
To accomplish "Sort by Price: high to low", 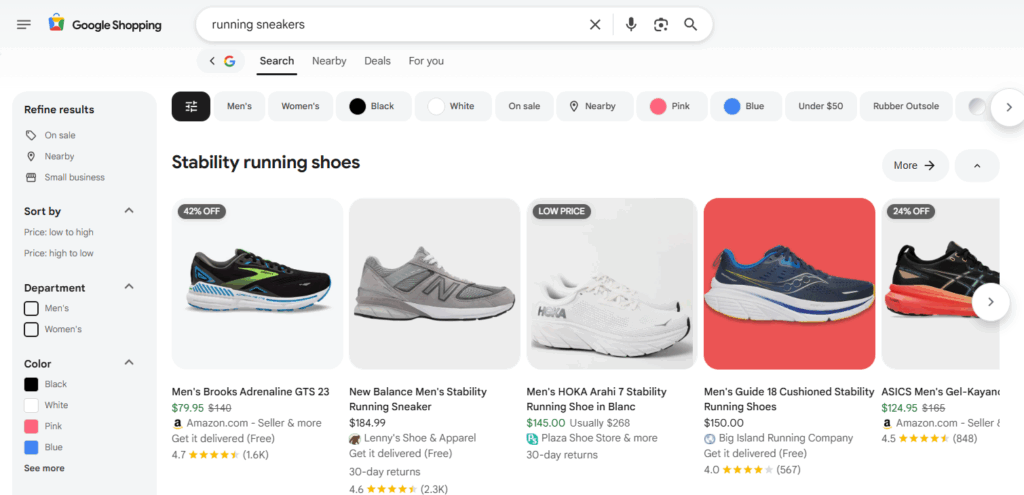I will (59, 253).
